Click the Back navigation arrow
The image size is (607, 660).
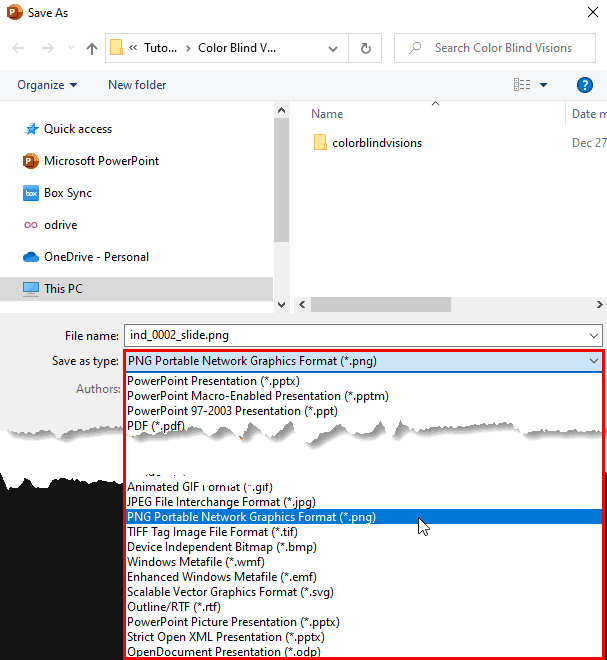[20, 48]
